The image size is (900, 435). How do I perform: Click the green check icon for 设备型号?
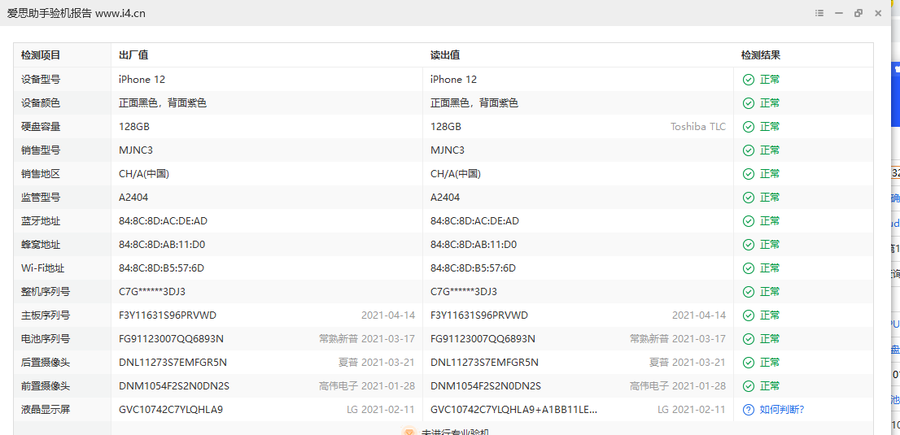coord(747,79)
